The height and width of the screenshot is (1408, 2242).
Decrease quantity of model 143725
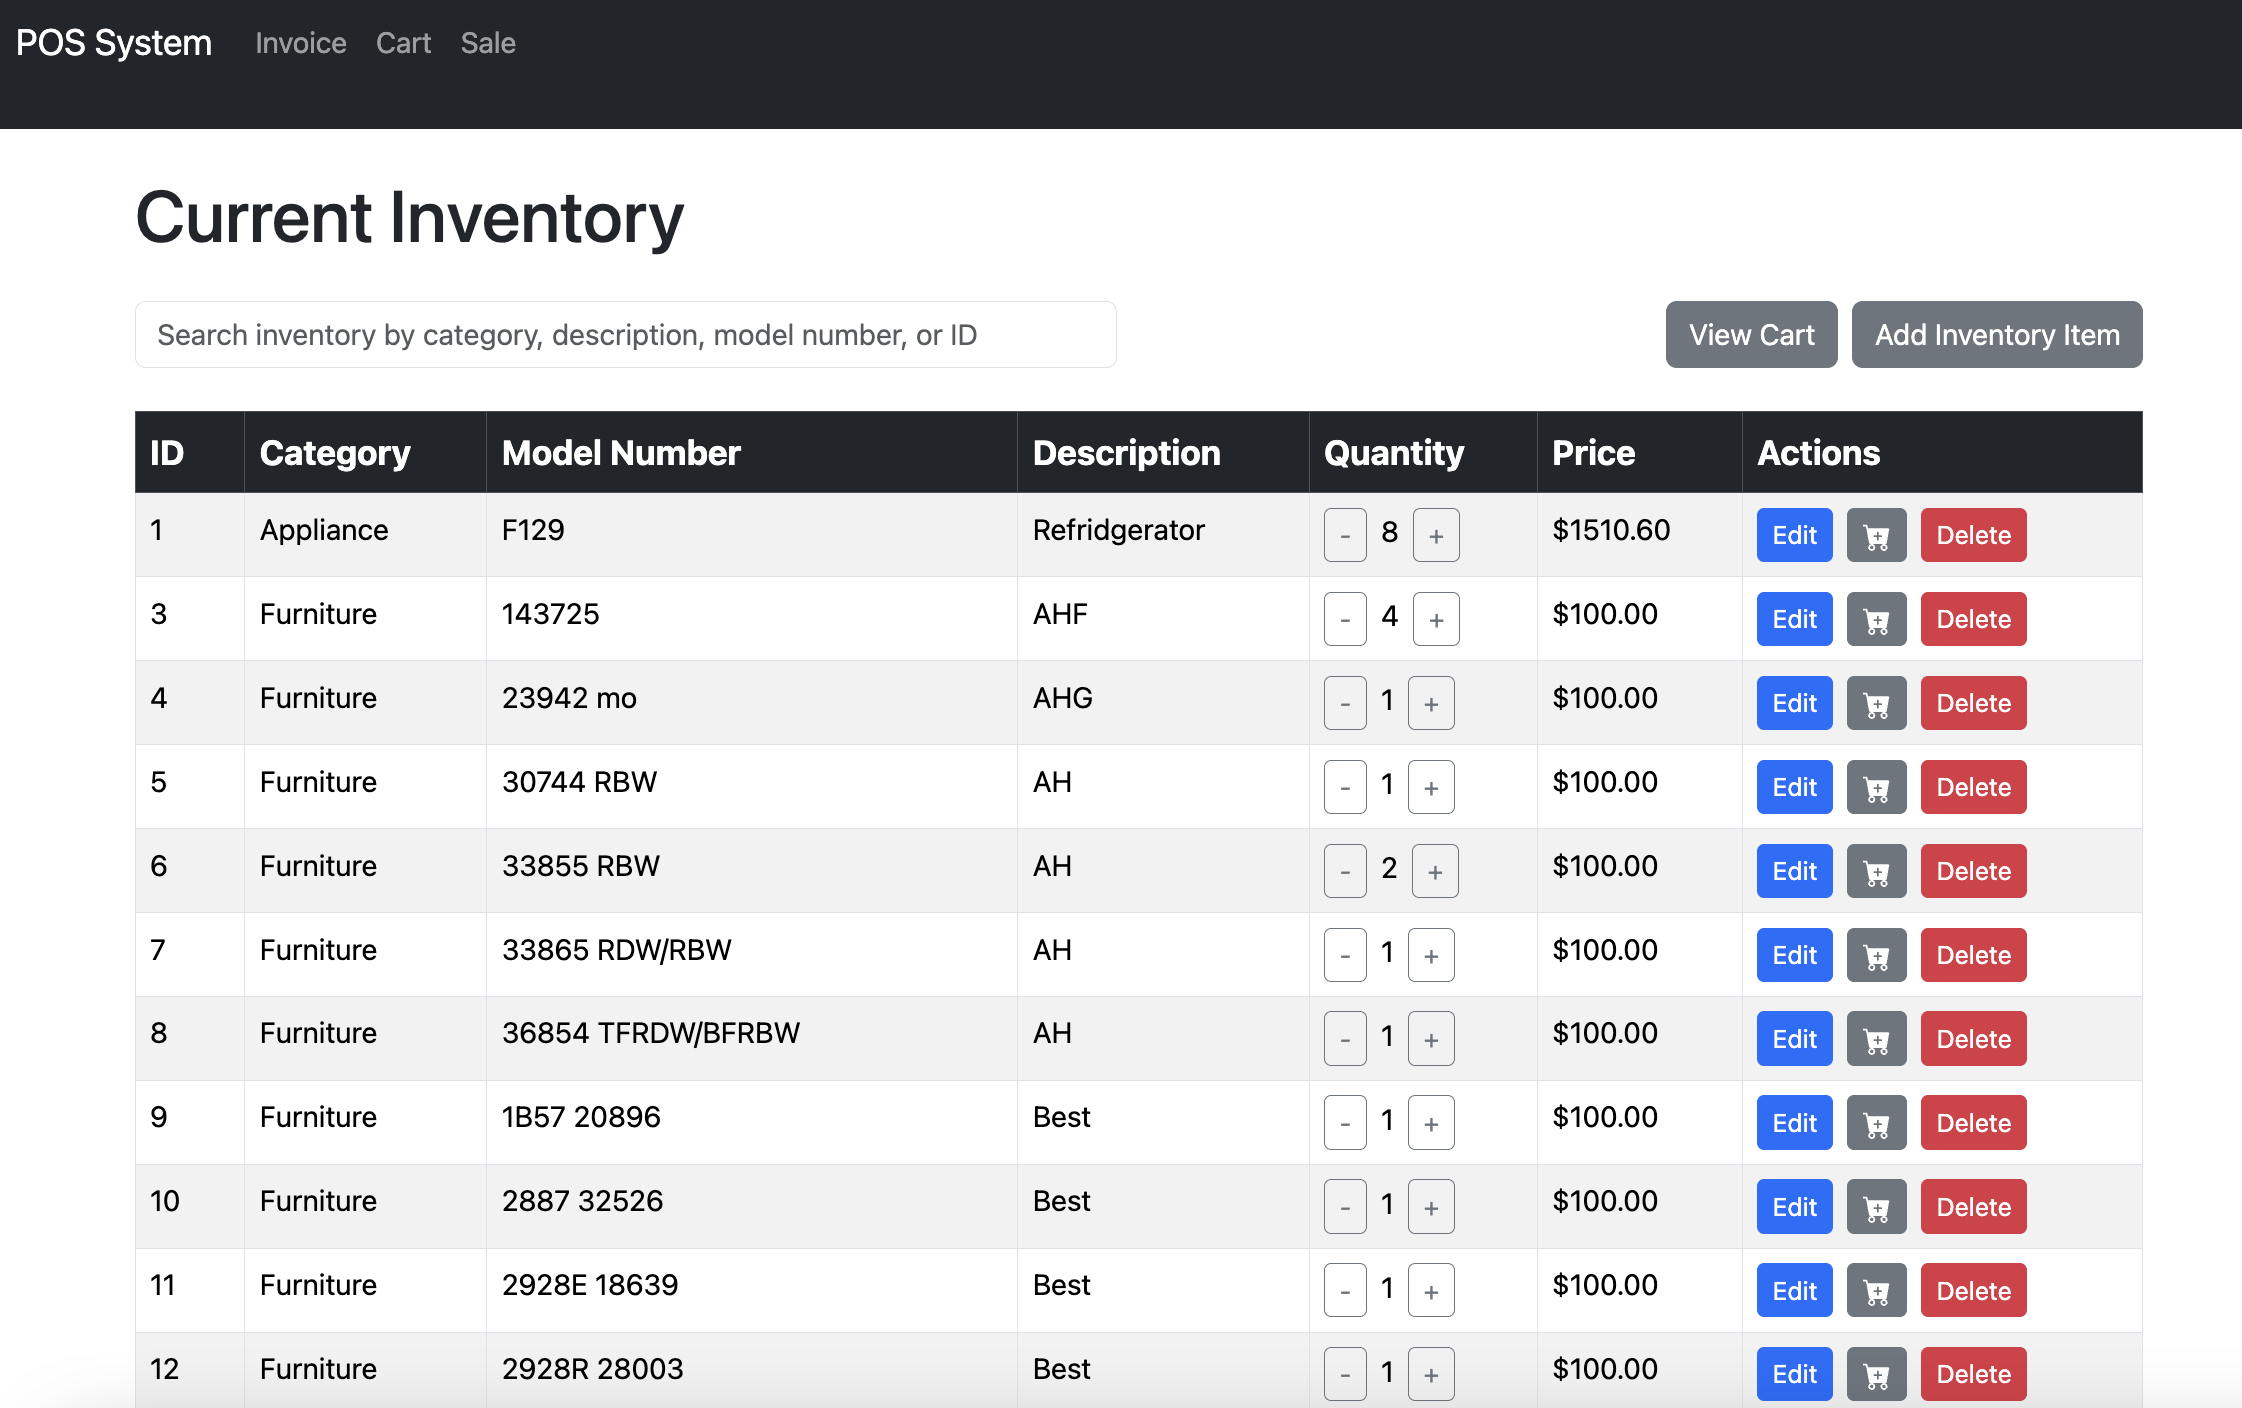coord(1345,619)
